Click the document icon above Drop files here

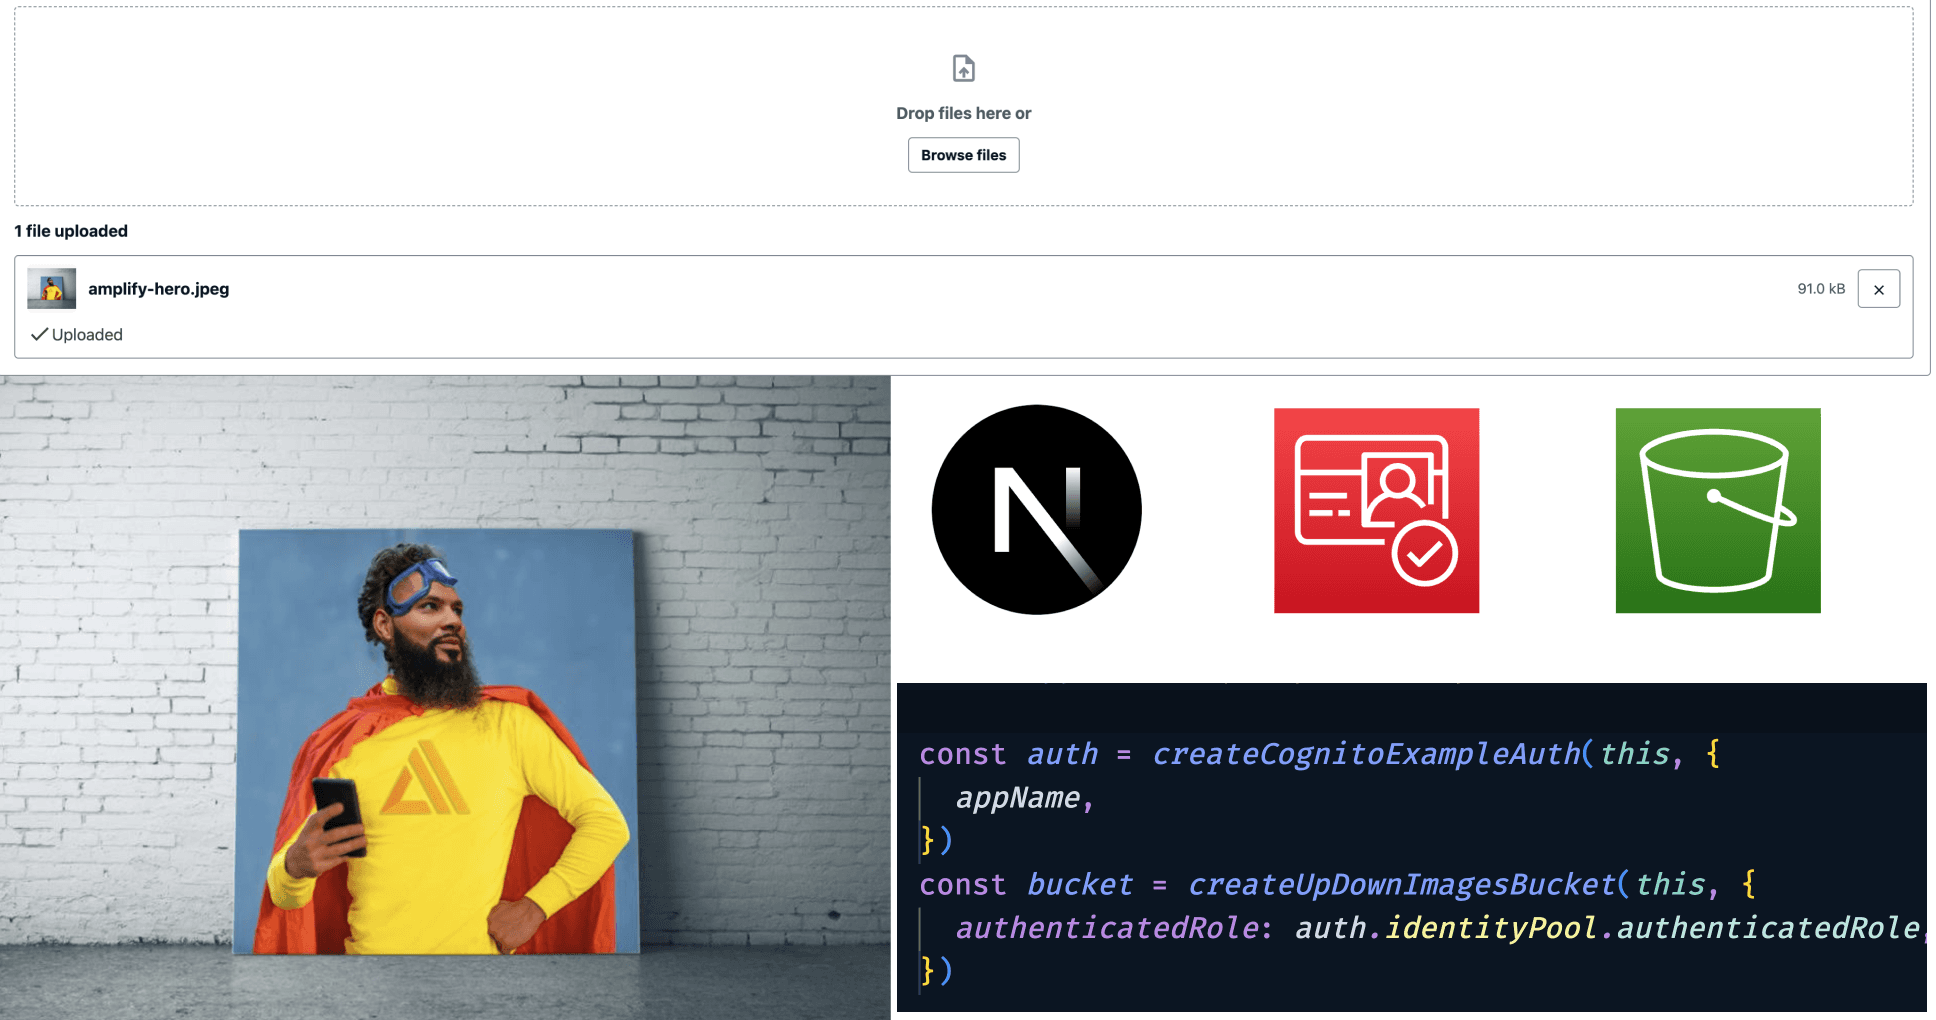[962, 67]
